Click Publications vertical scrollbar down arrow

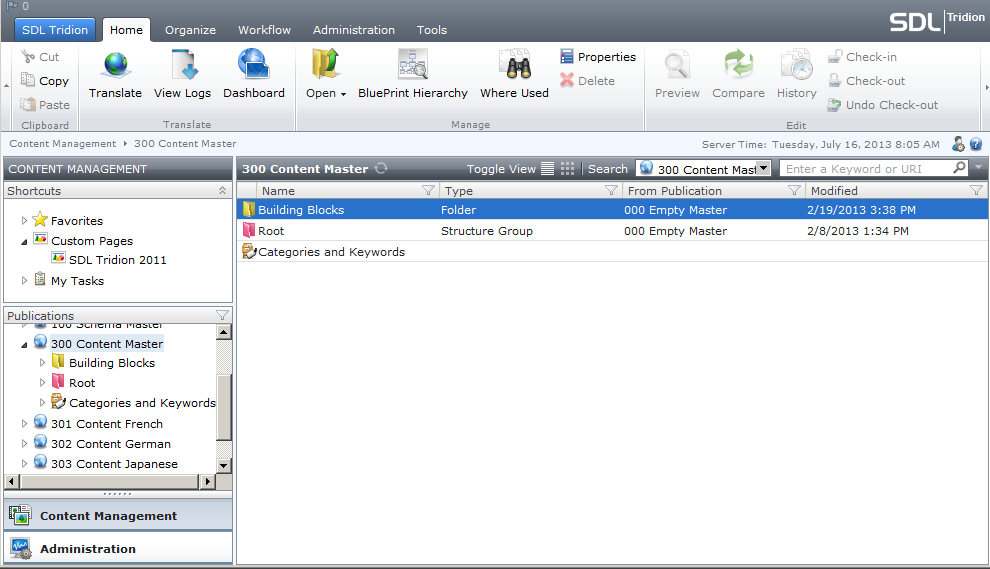tap(224, 465)
